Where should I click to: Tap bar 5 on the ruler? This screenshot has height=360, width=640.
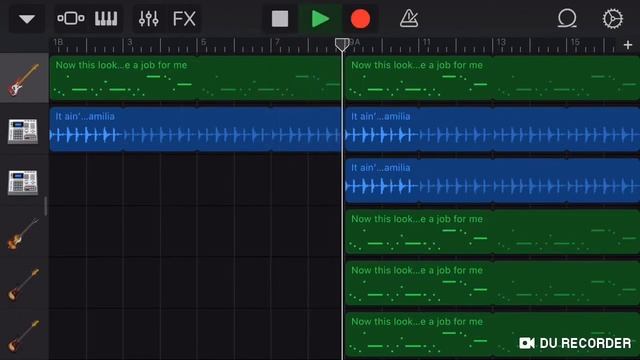coord(204,42)
